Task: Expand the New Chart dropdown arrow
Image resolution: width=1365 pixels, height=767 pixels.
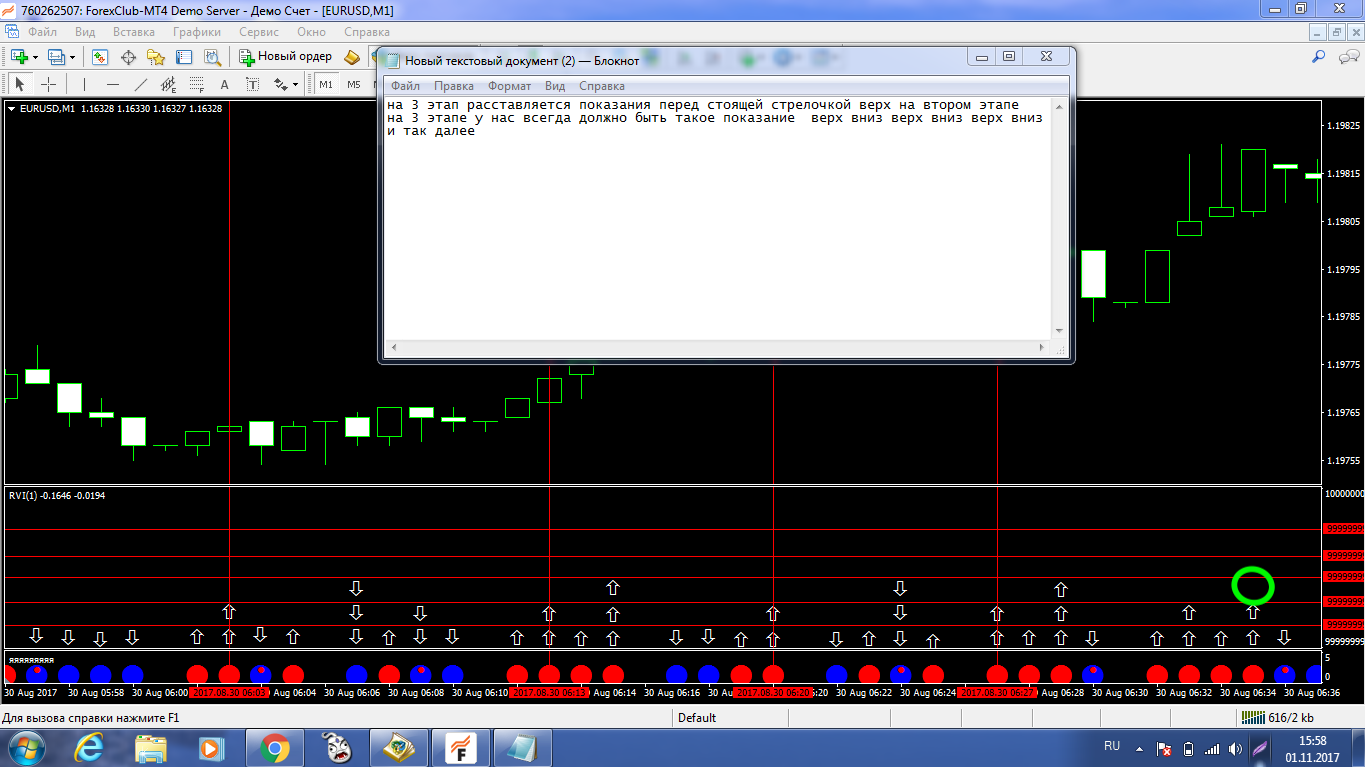Action: click(35, 57)
